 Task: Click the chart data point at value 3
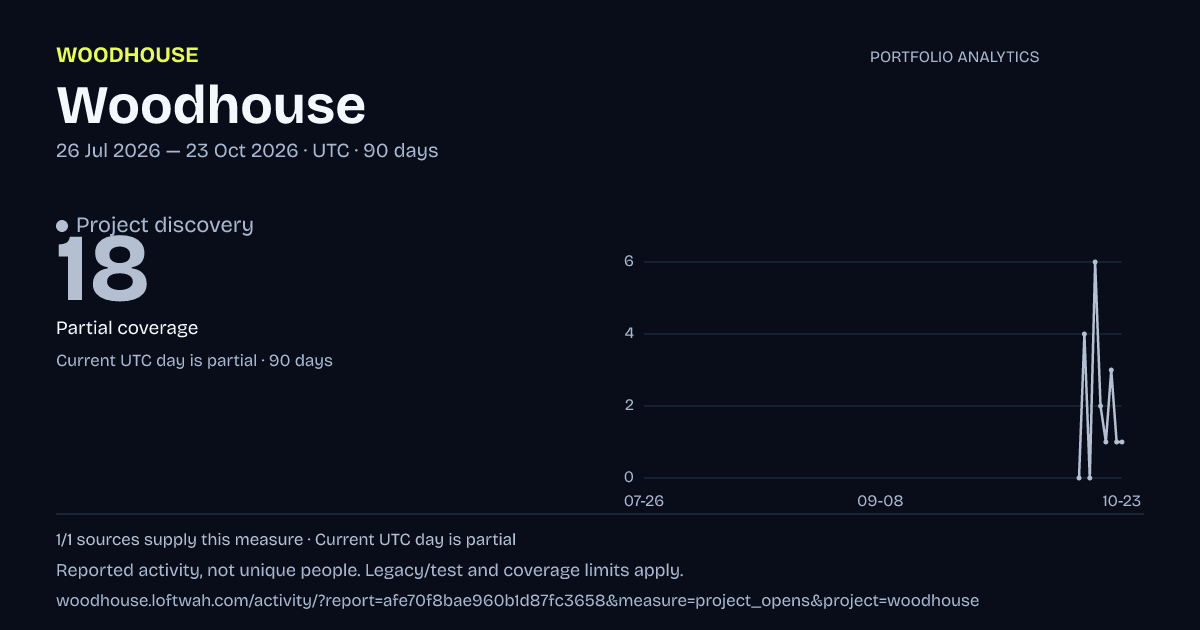tap(1111, 370)
